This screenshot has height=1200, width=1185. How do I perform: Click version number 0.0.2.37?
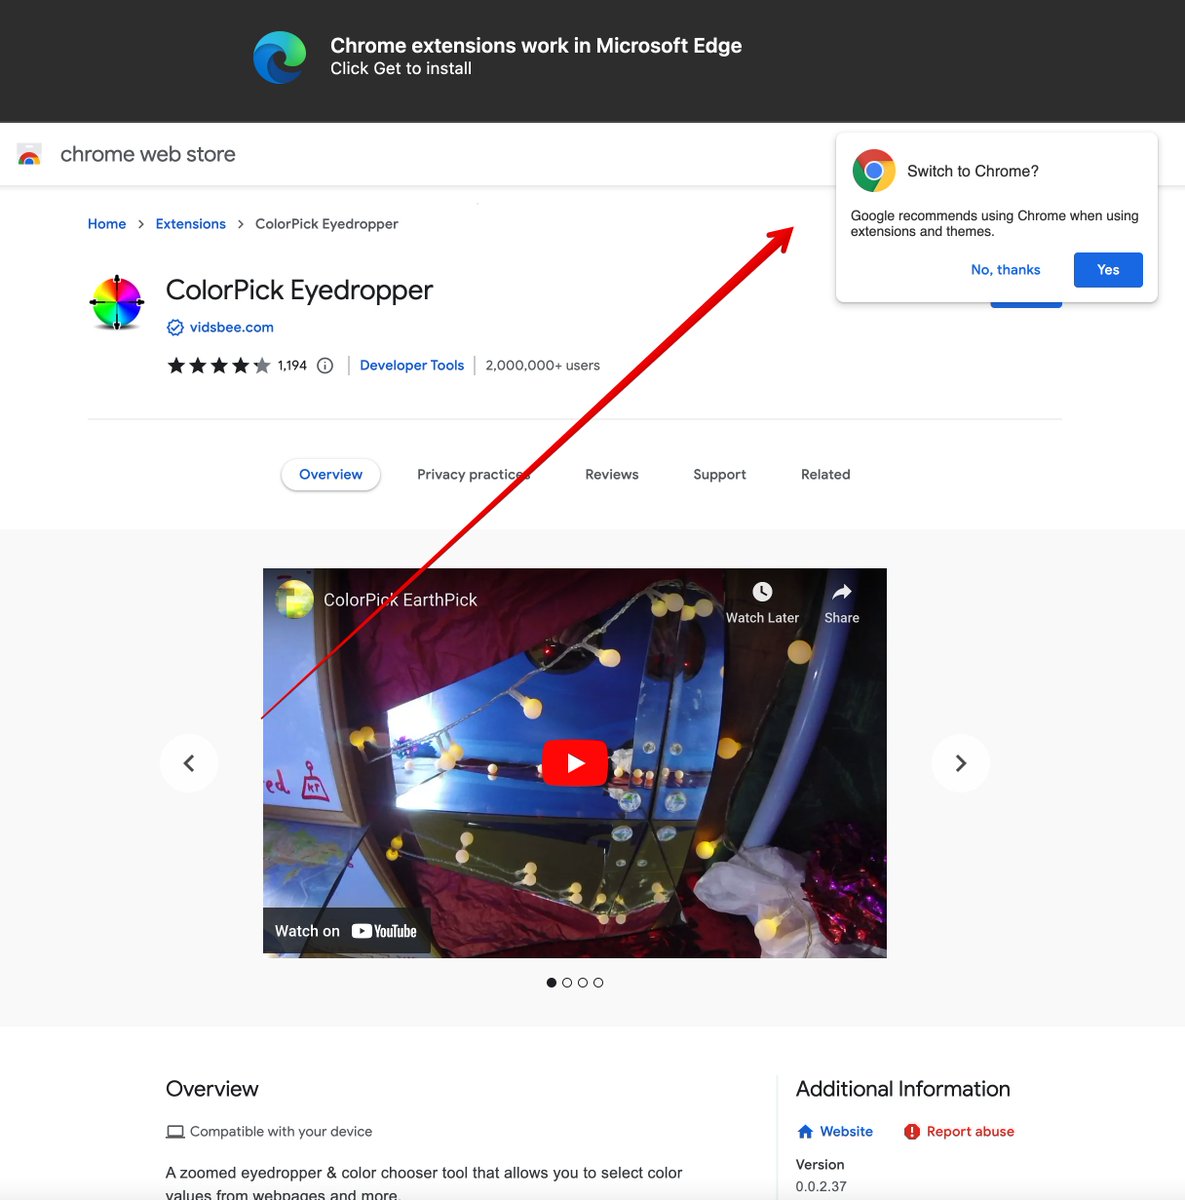pos(821,1187)
